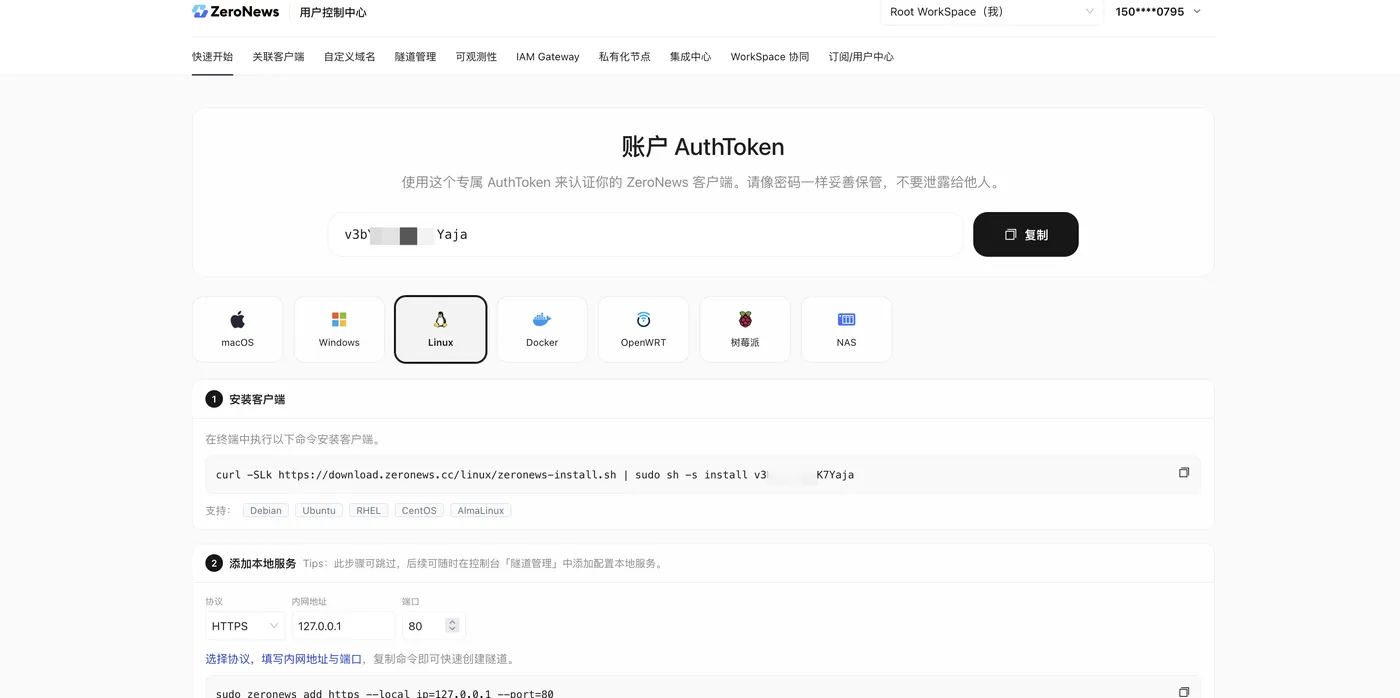The image size is (1400, 698).
Task: Click the AlmaLinux support tag
Action: coord(481,510)
